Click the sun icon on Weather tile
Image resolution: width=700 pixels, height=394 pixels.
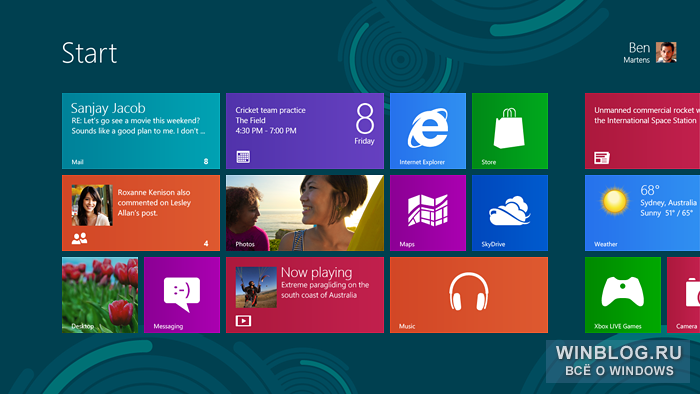pos(614,200)
